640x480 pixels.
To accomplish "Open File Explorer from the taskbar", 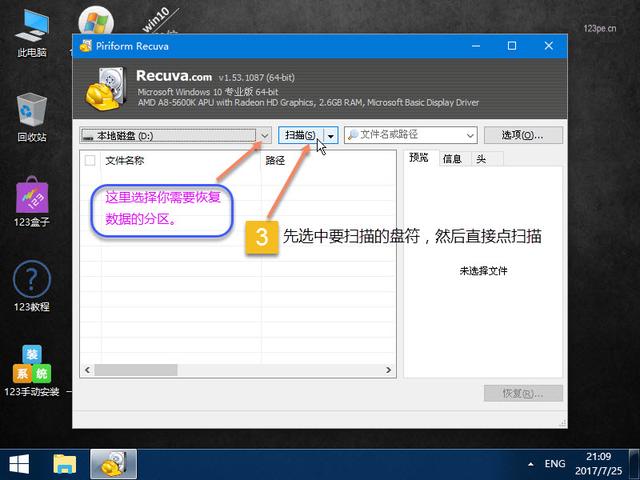I will pyautogui.click(x=64, y=464).
